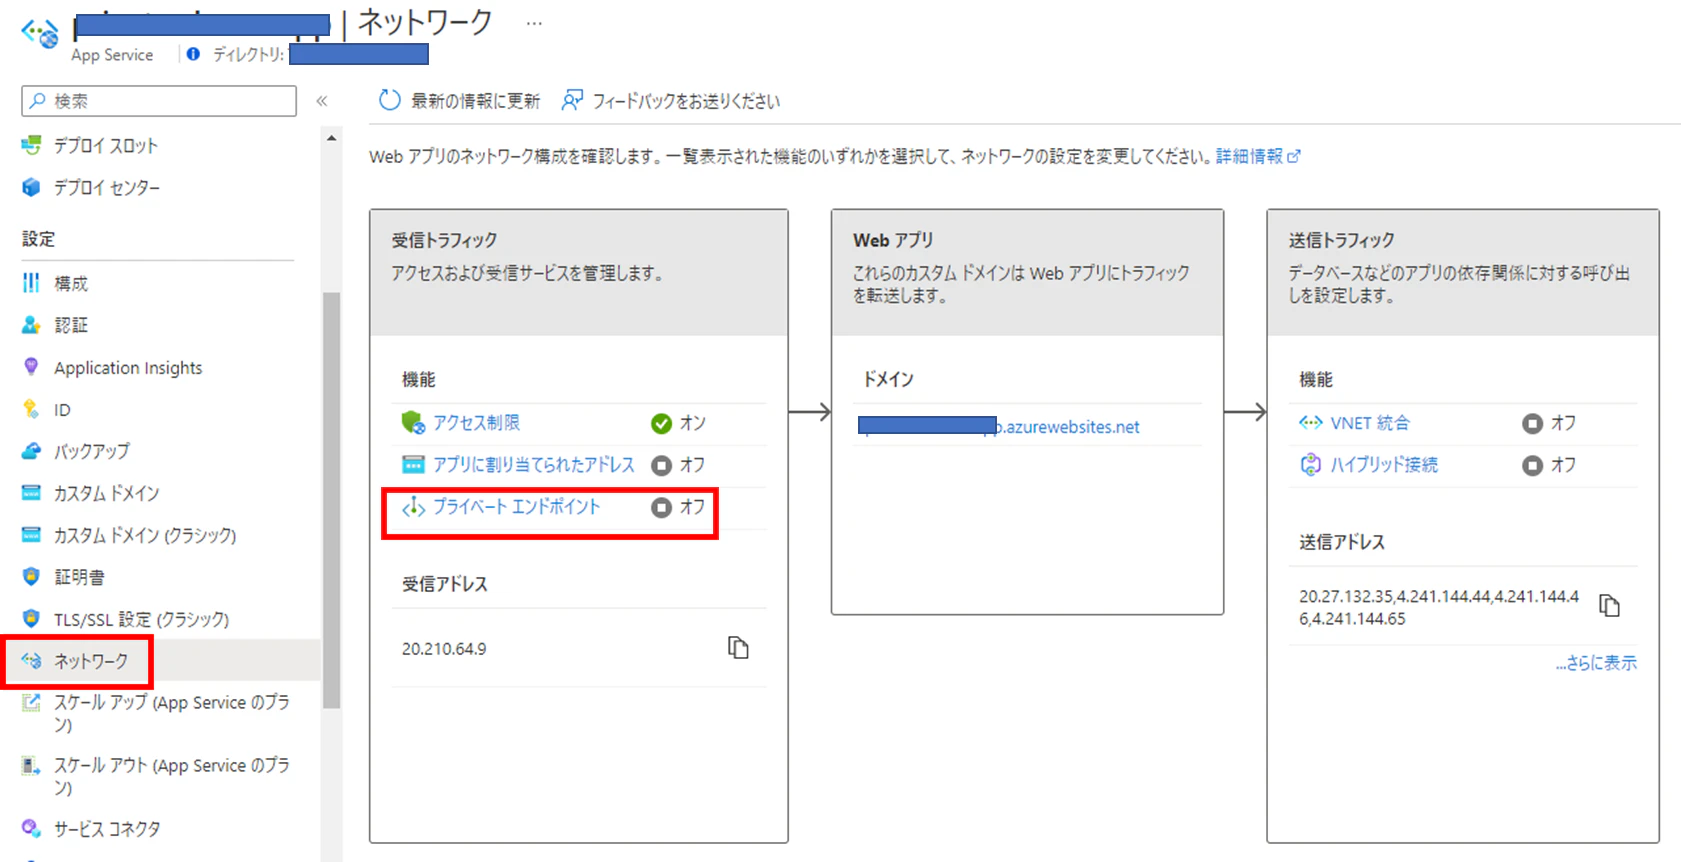Image resolution: width=1681 pixels, height=862 pixels.
Task: Click the feedback person icon
Action: point(572,100)
